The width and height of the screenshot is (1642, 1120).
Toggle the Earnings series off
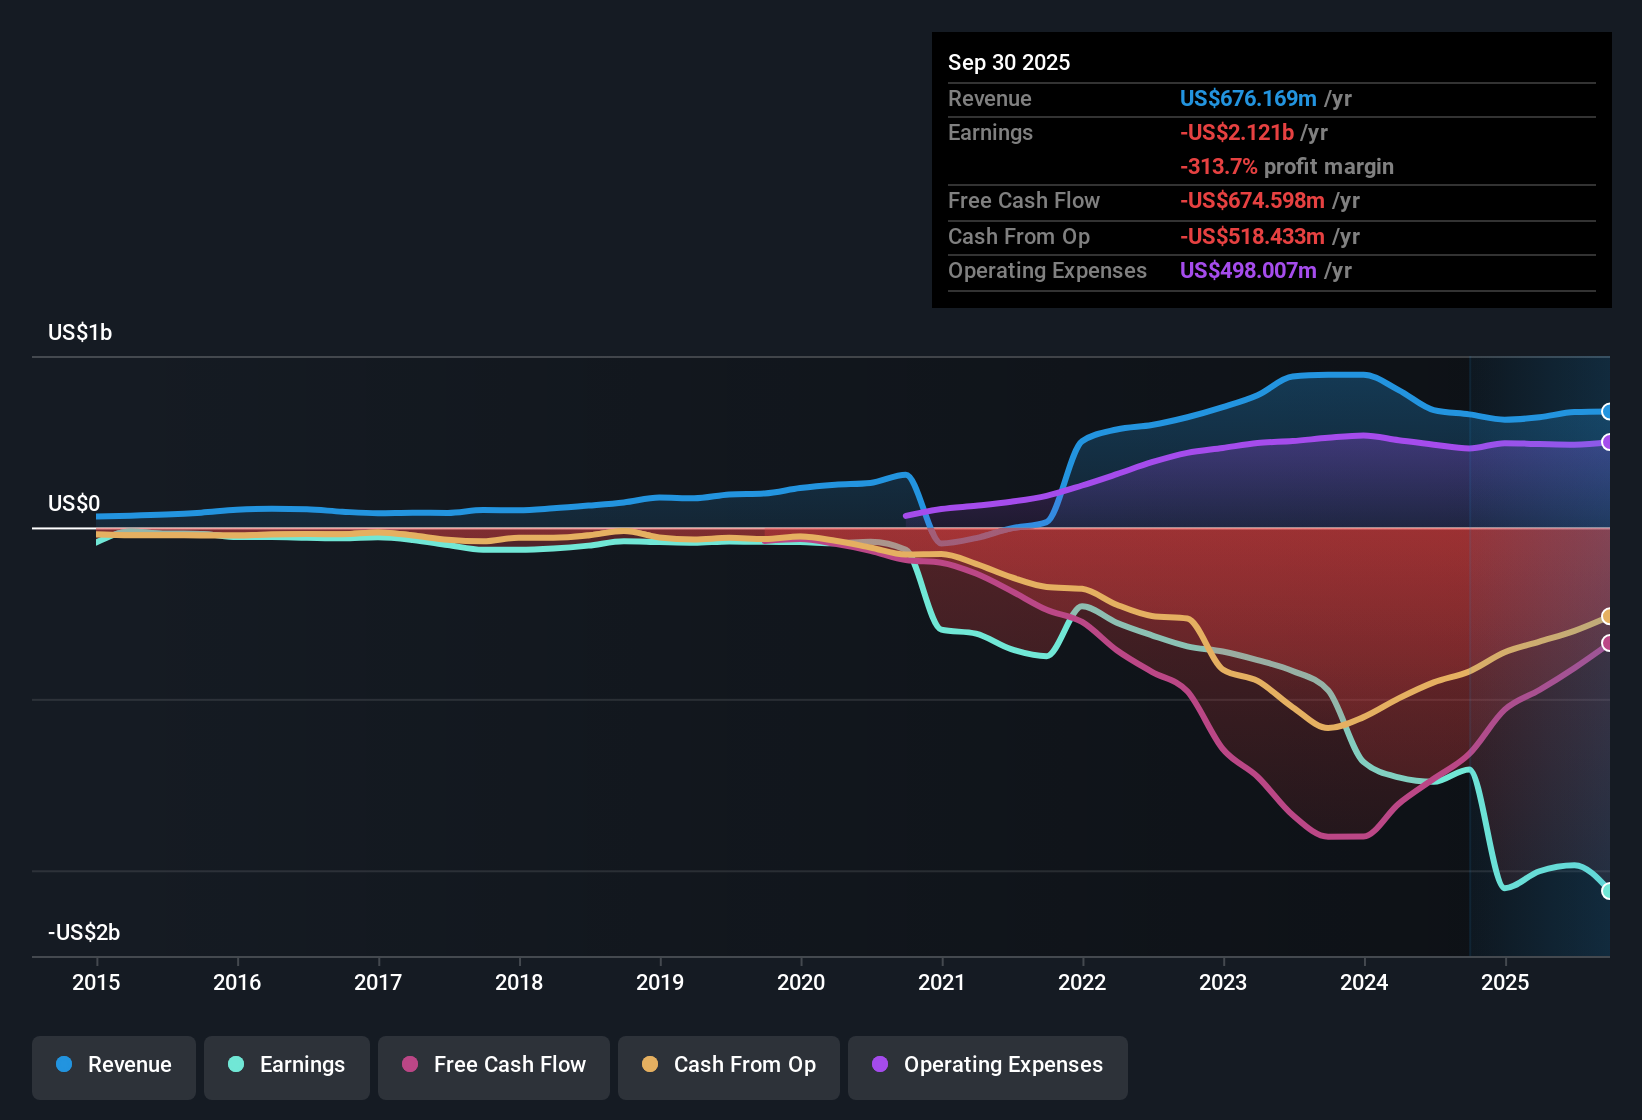(286, 1065)
